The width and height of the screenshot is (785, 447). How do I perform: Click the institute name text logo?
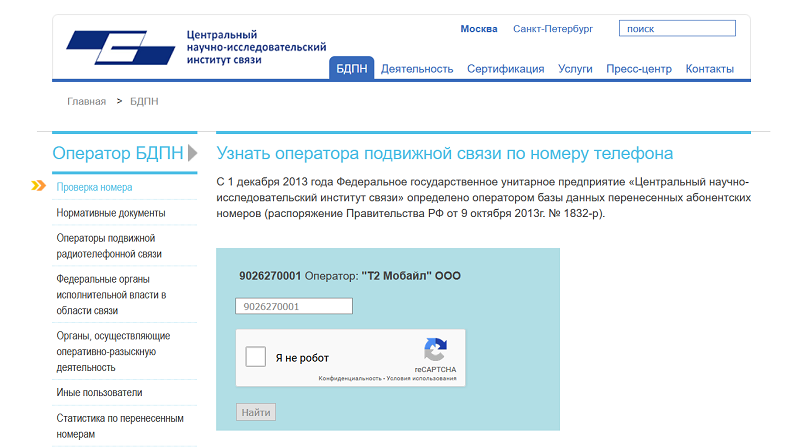pos(256,47)
